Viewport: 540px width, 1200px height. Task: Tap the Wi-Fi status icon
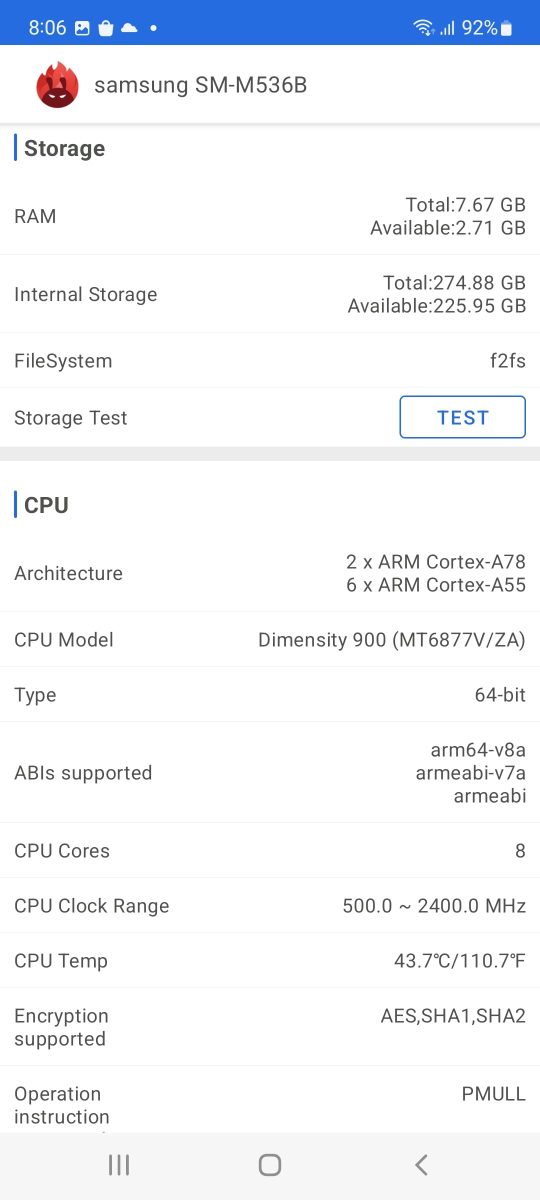424,28
